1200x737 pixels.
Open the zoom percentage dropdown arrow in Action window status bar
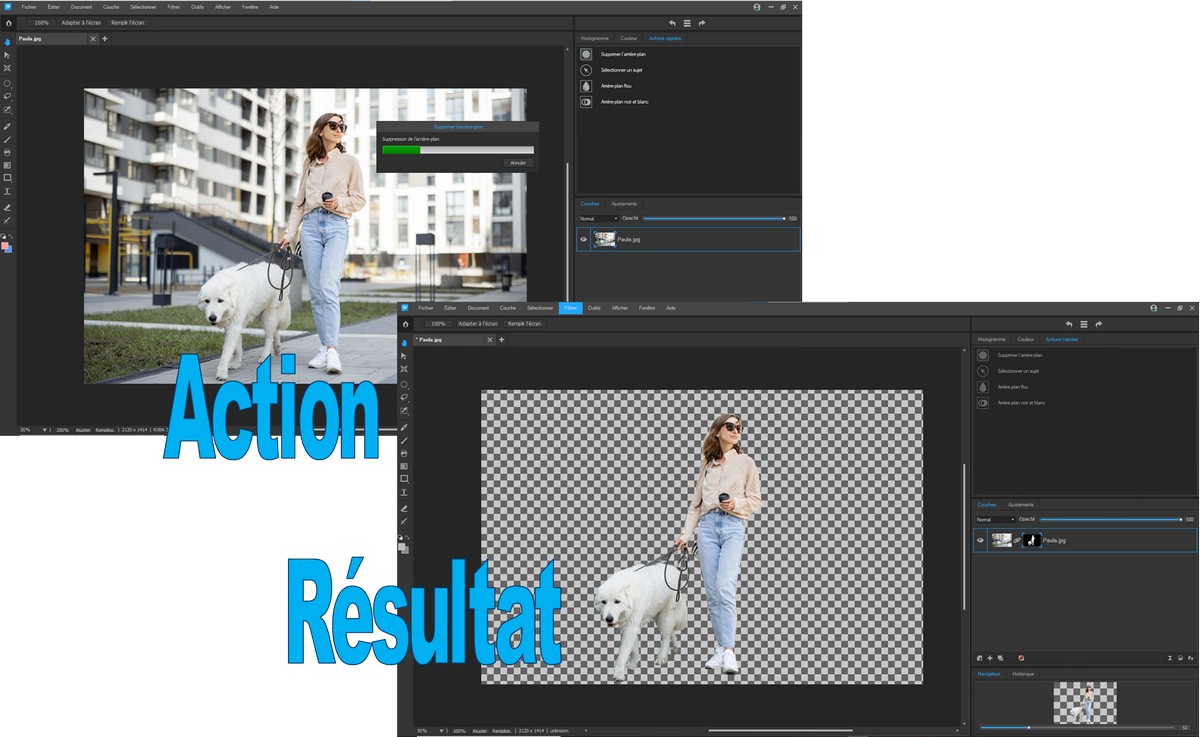point(45,430)
